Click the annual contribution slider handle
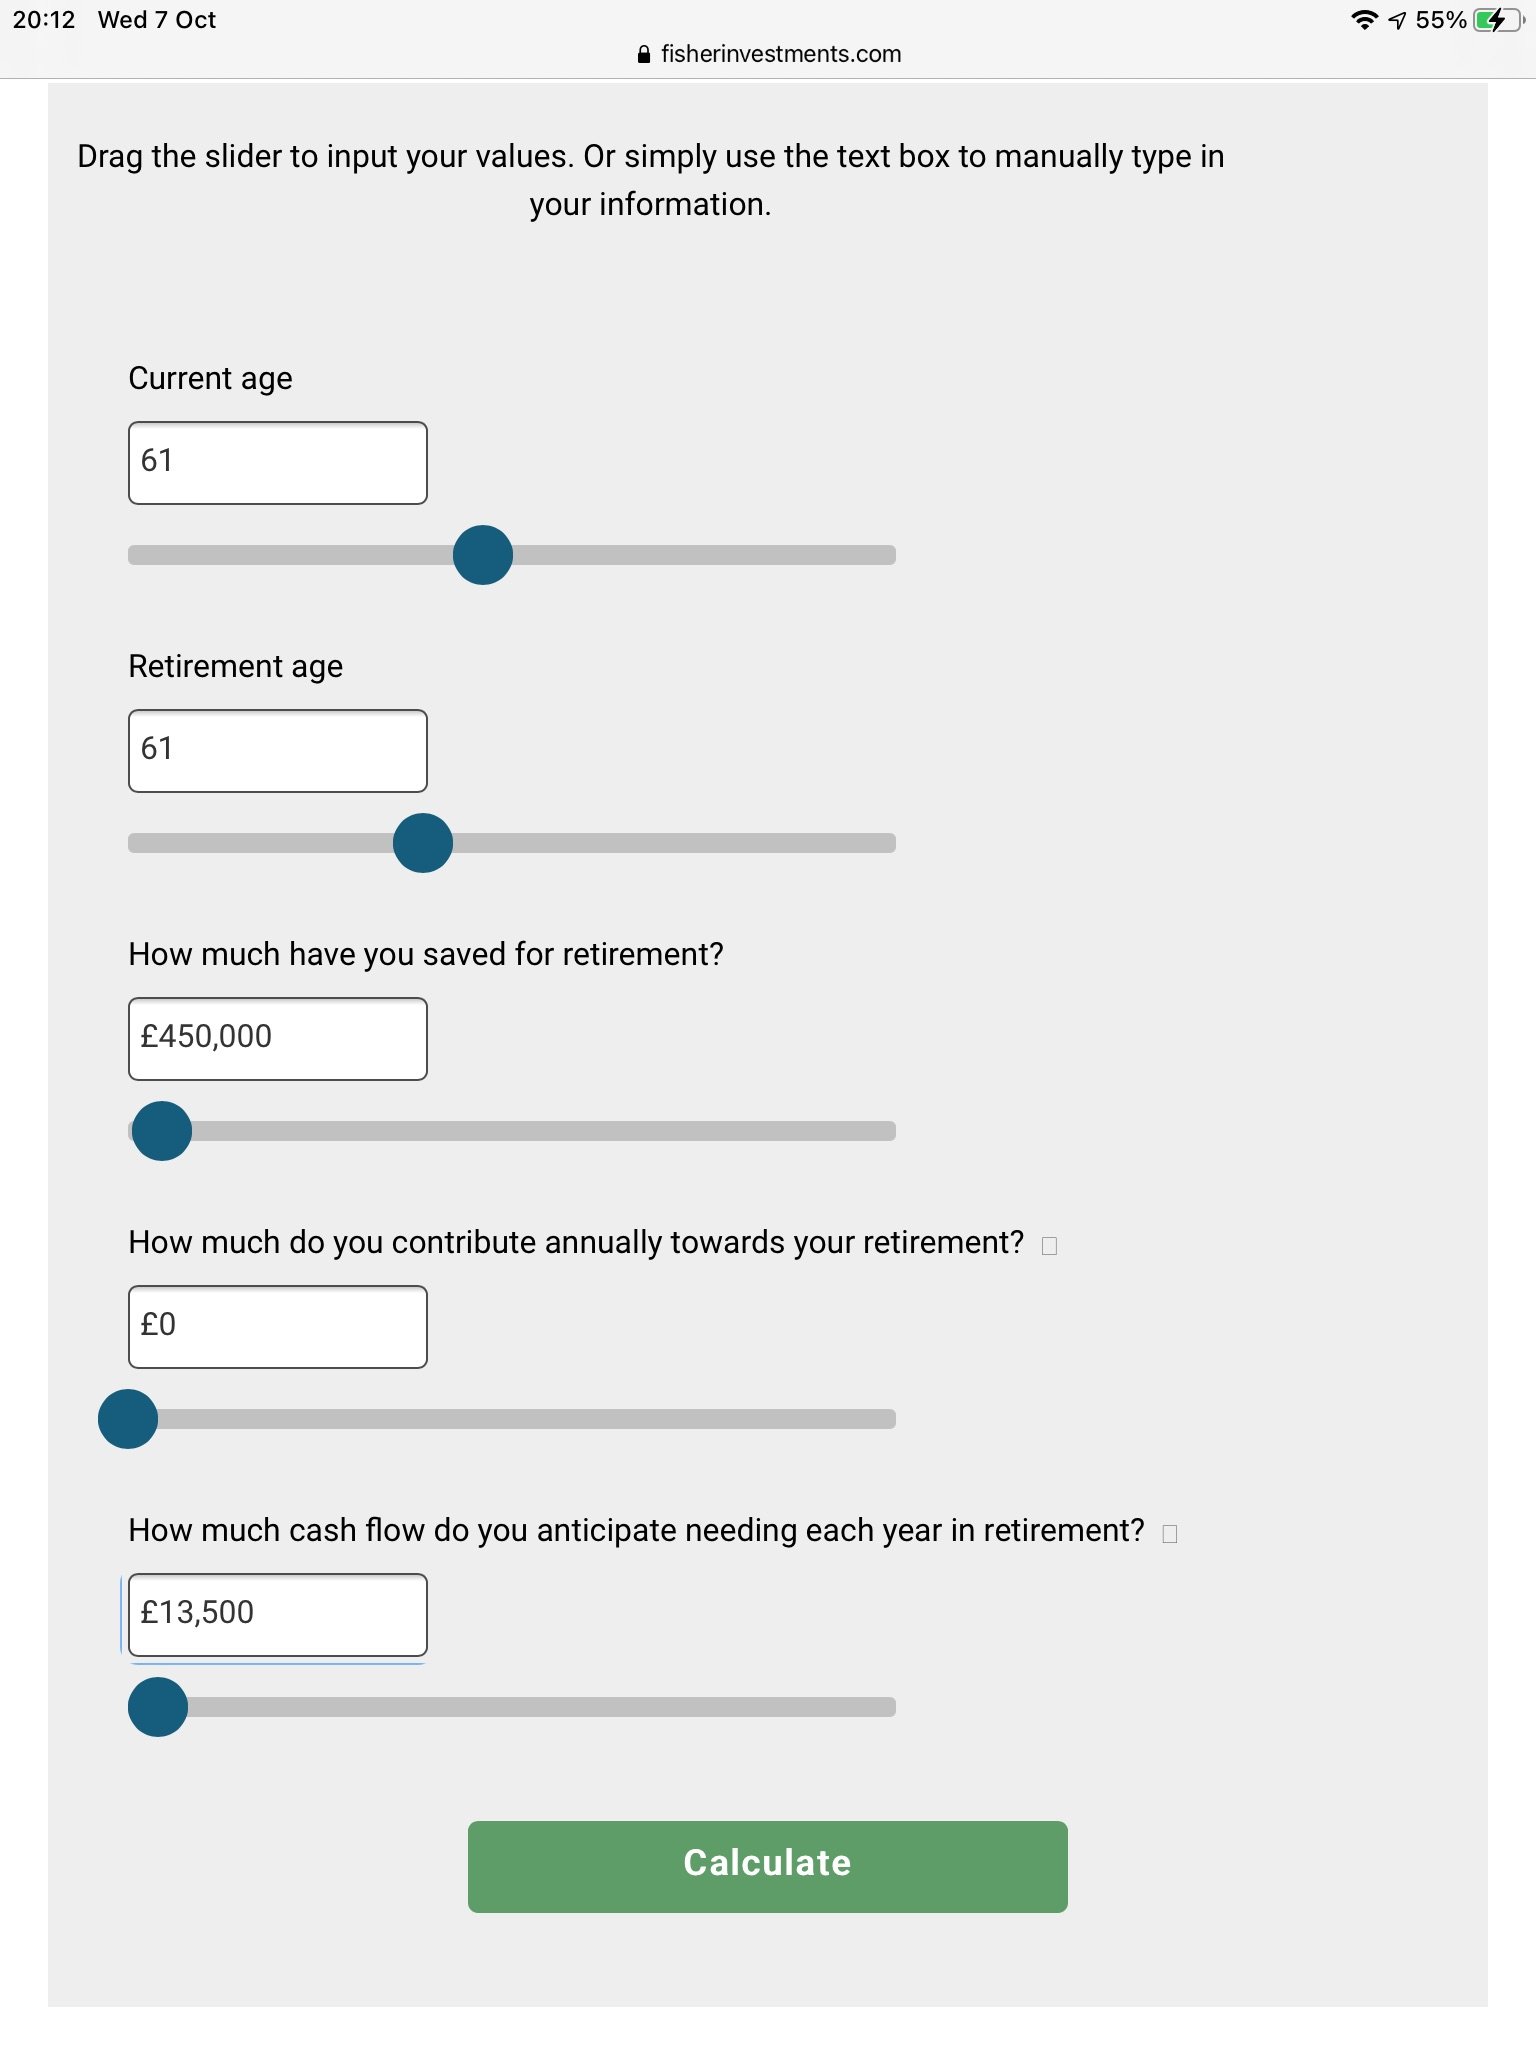Screen dimensions: 1536x2048 point(128,1419)
